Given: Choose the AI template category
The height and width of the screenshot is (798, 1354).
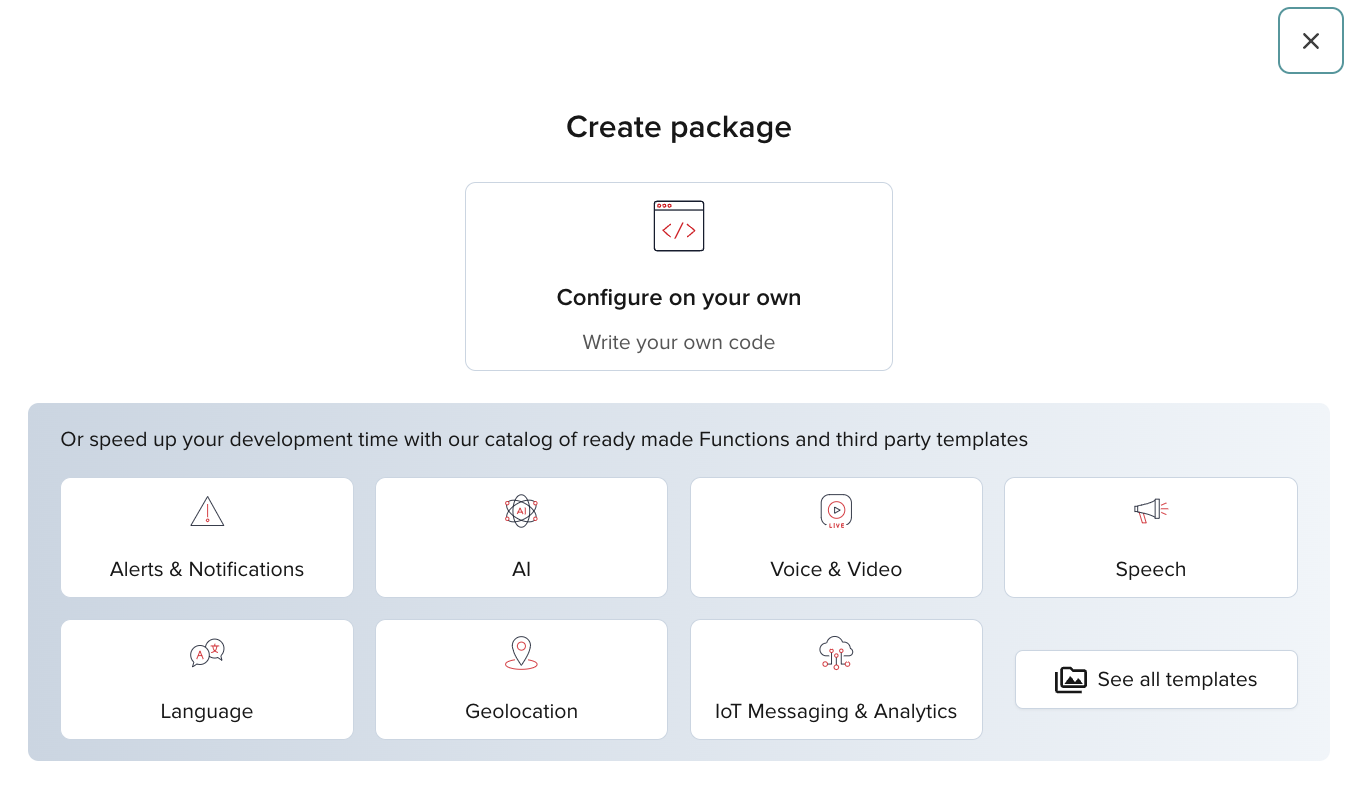Looking at the screenshot, I should (521, 537).
